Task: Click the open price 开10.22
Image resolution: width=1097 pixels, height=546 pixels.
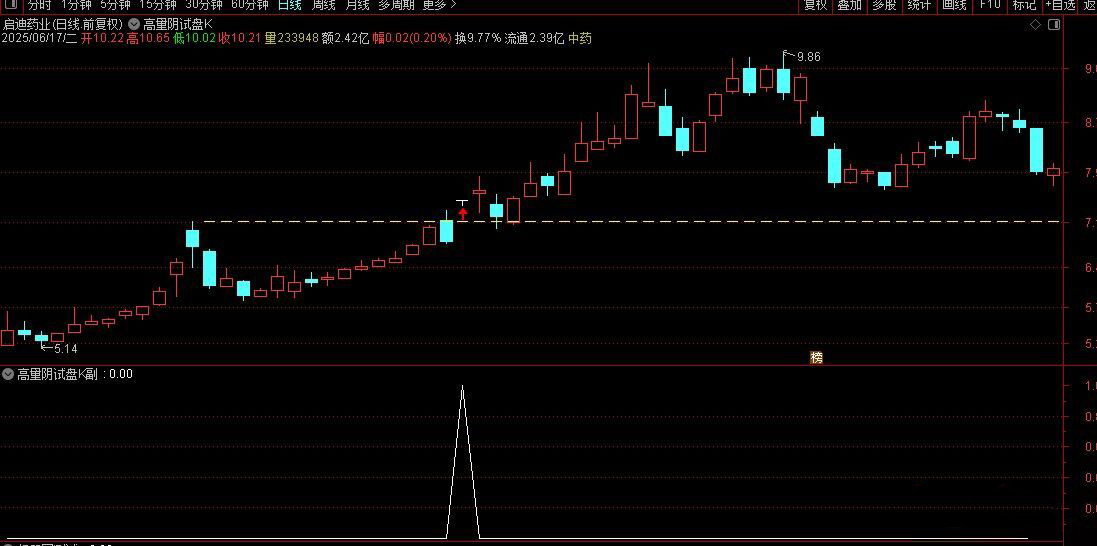Action: (x=102, y=38)
